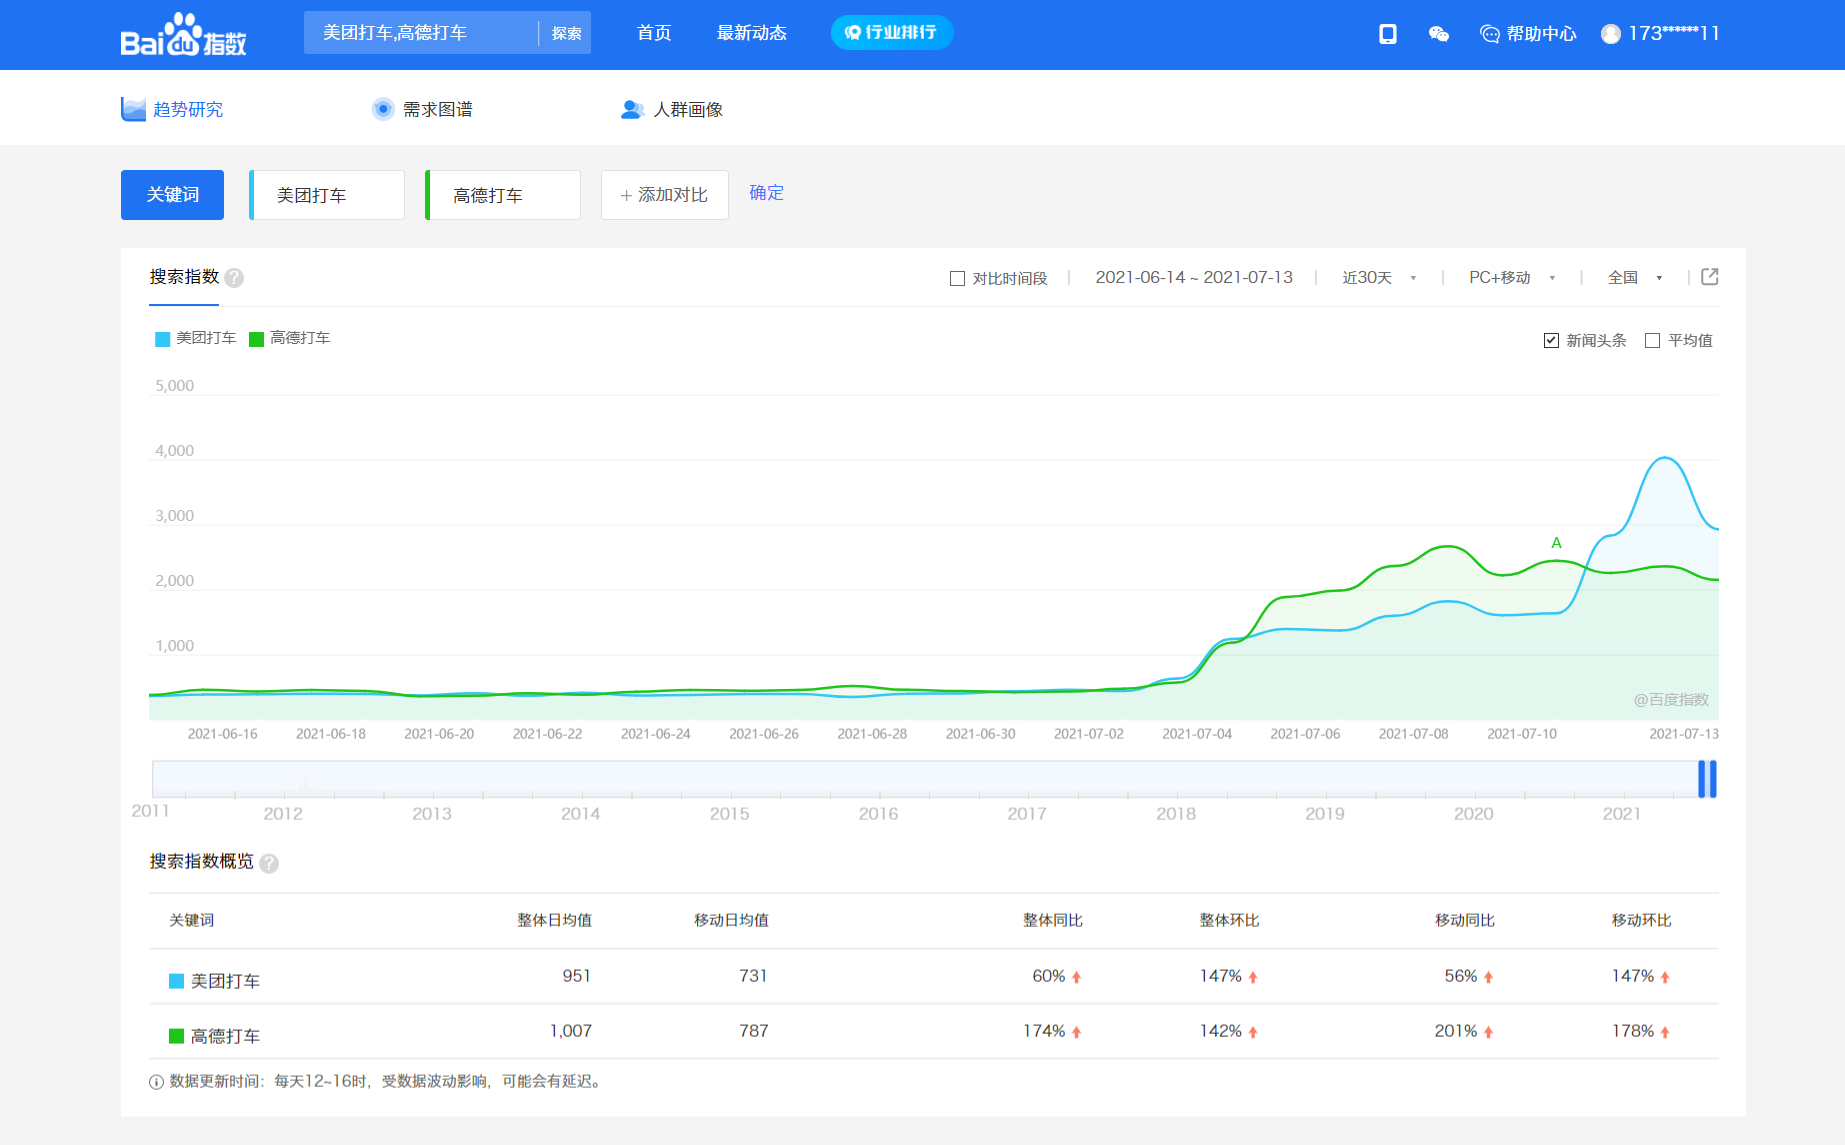Click news marker A on the chart
The width and height of the screenshot is (1845, 1145).
[1556, 543]
